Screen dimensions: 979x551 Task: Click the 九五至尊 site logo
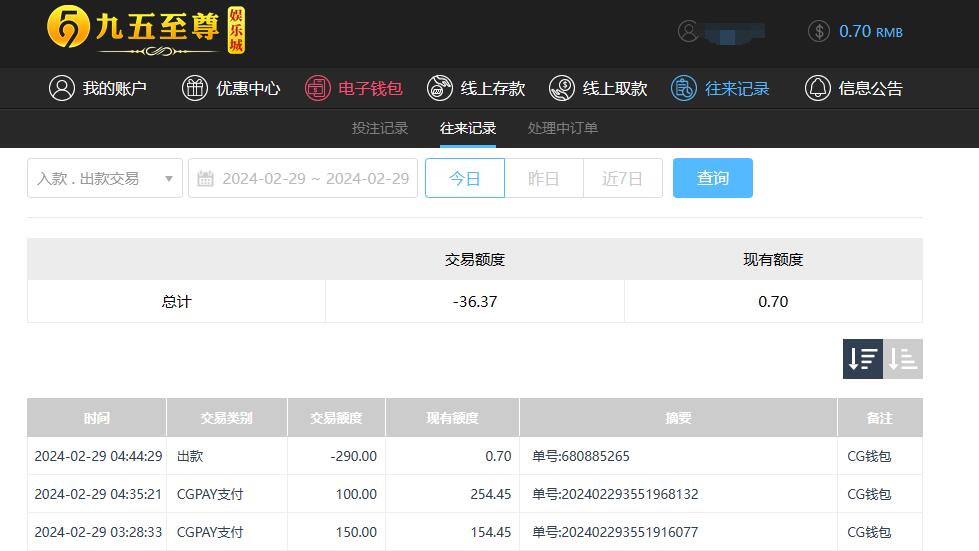click(146, 30)
